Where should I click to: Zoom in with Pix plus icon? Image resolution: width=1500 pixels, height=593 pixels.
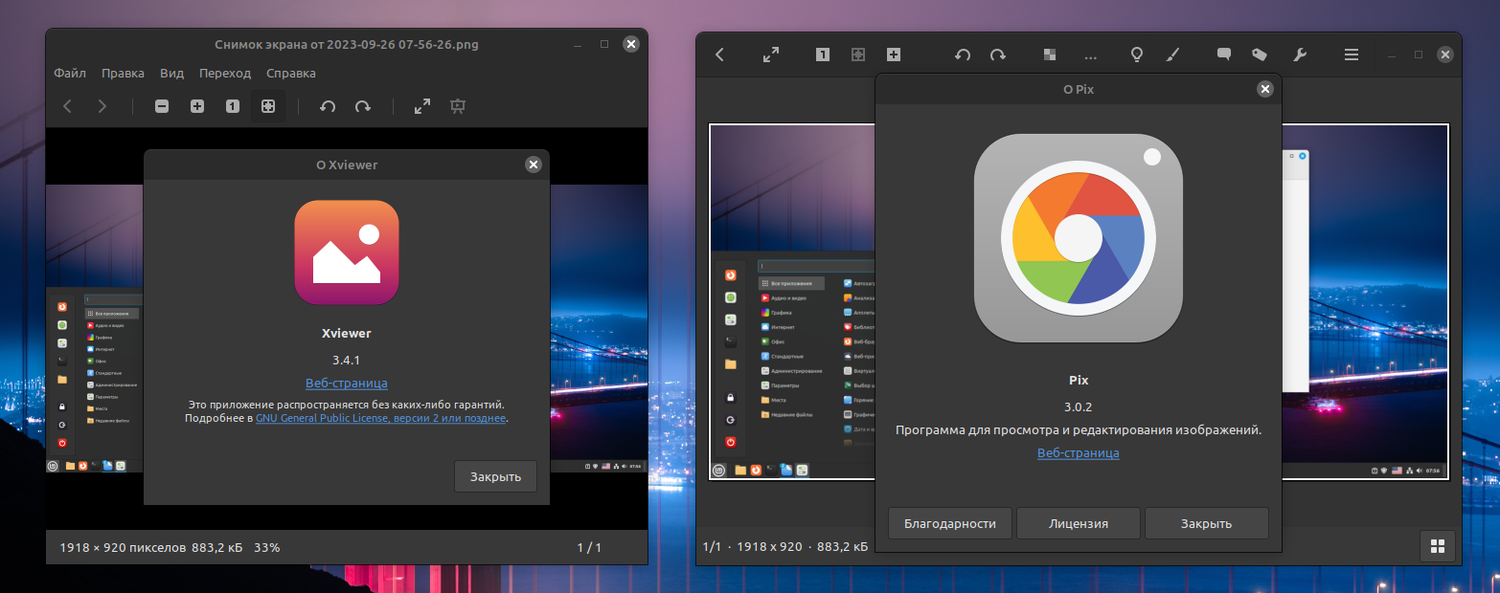coord(894,55)
